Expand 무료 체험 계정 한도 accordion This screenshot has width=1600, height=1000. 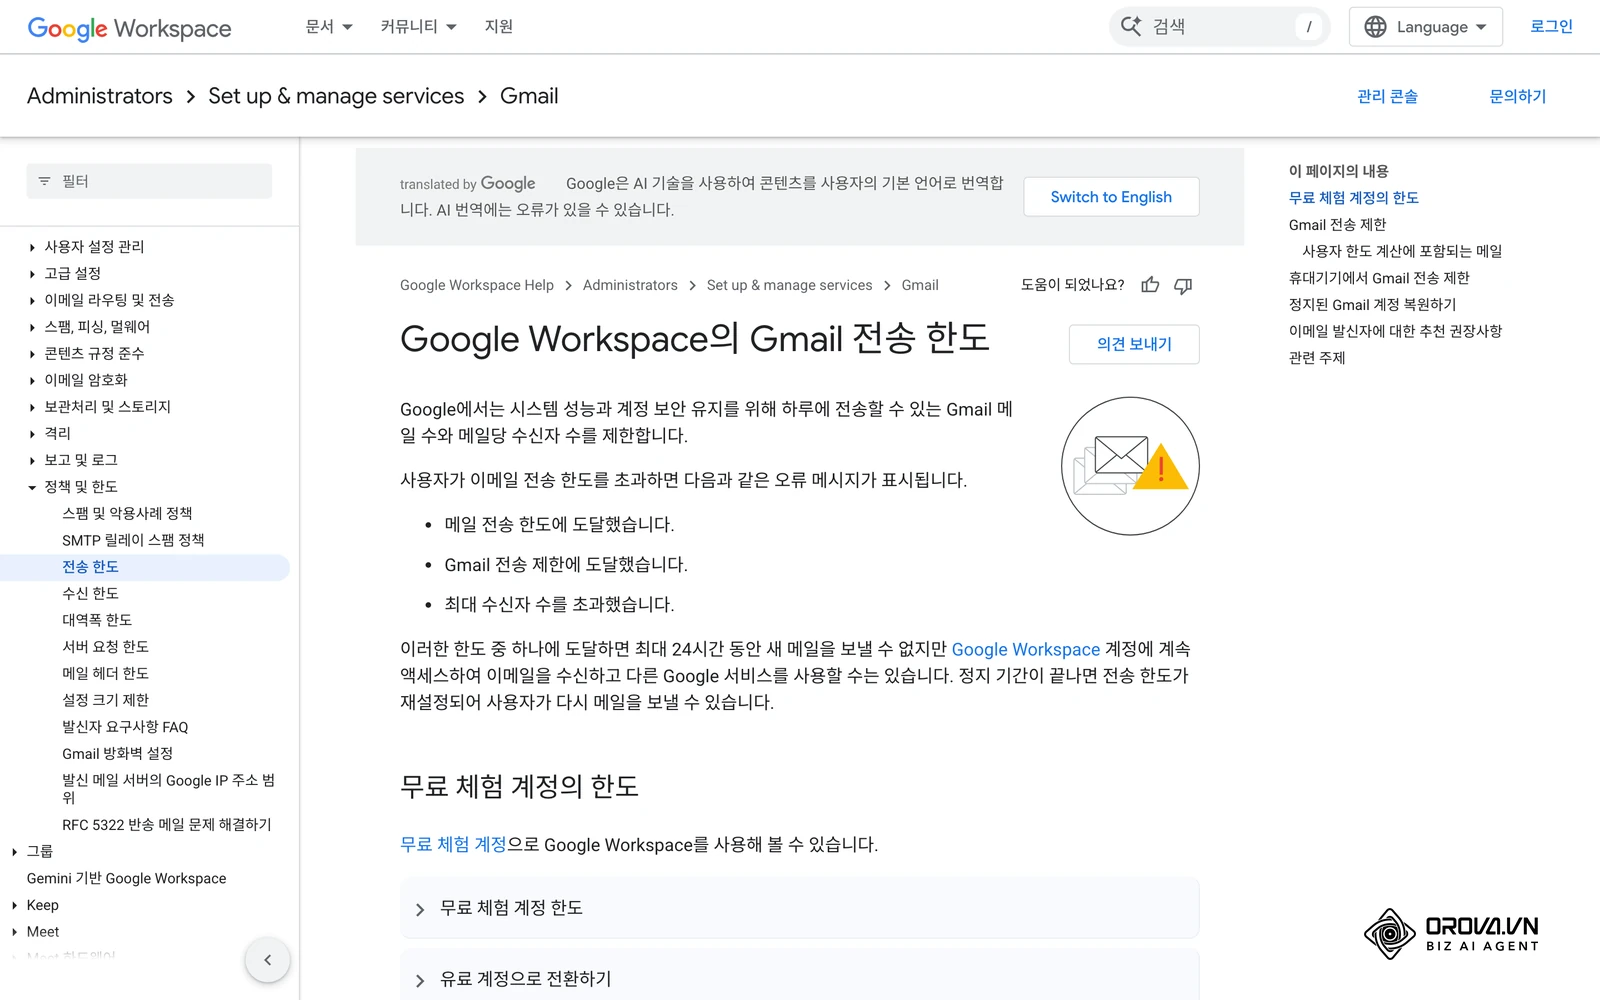coord(800,908)
